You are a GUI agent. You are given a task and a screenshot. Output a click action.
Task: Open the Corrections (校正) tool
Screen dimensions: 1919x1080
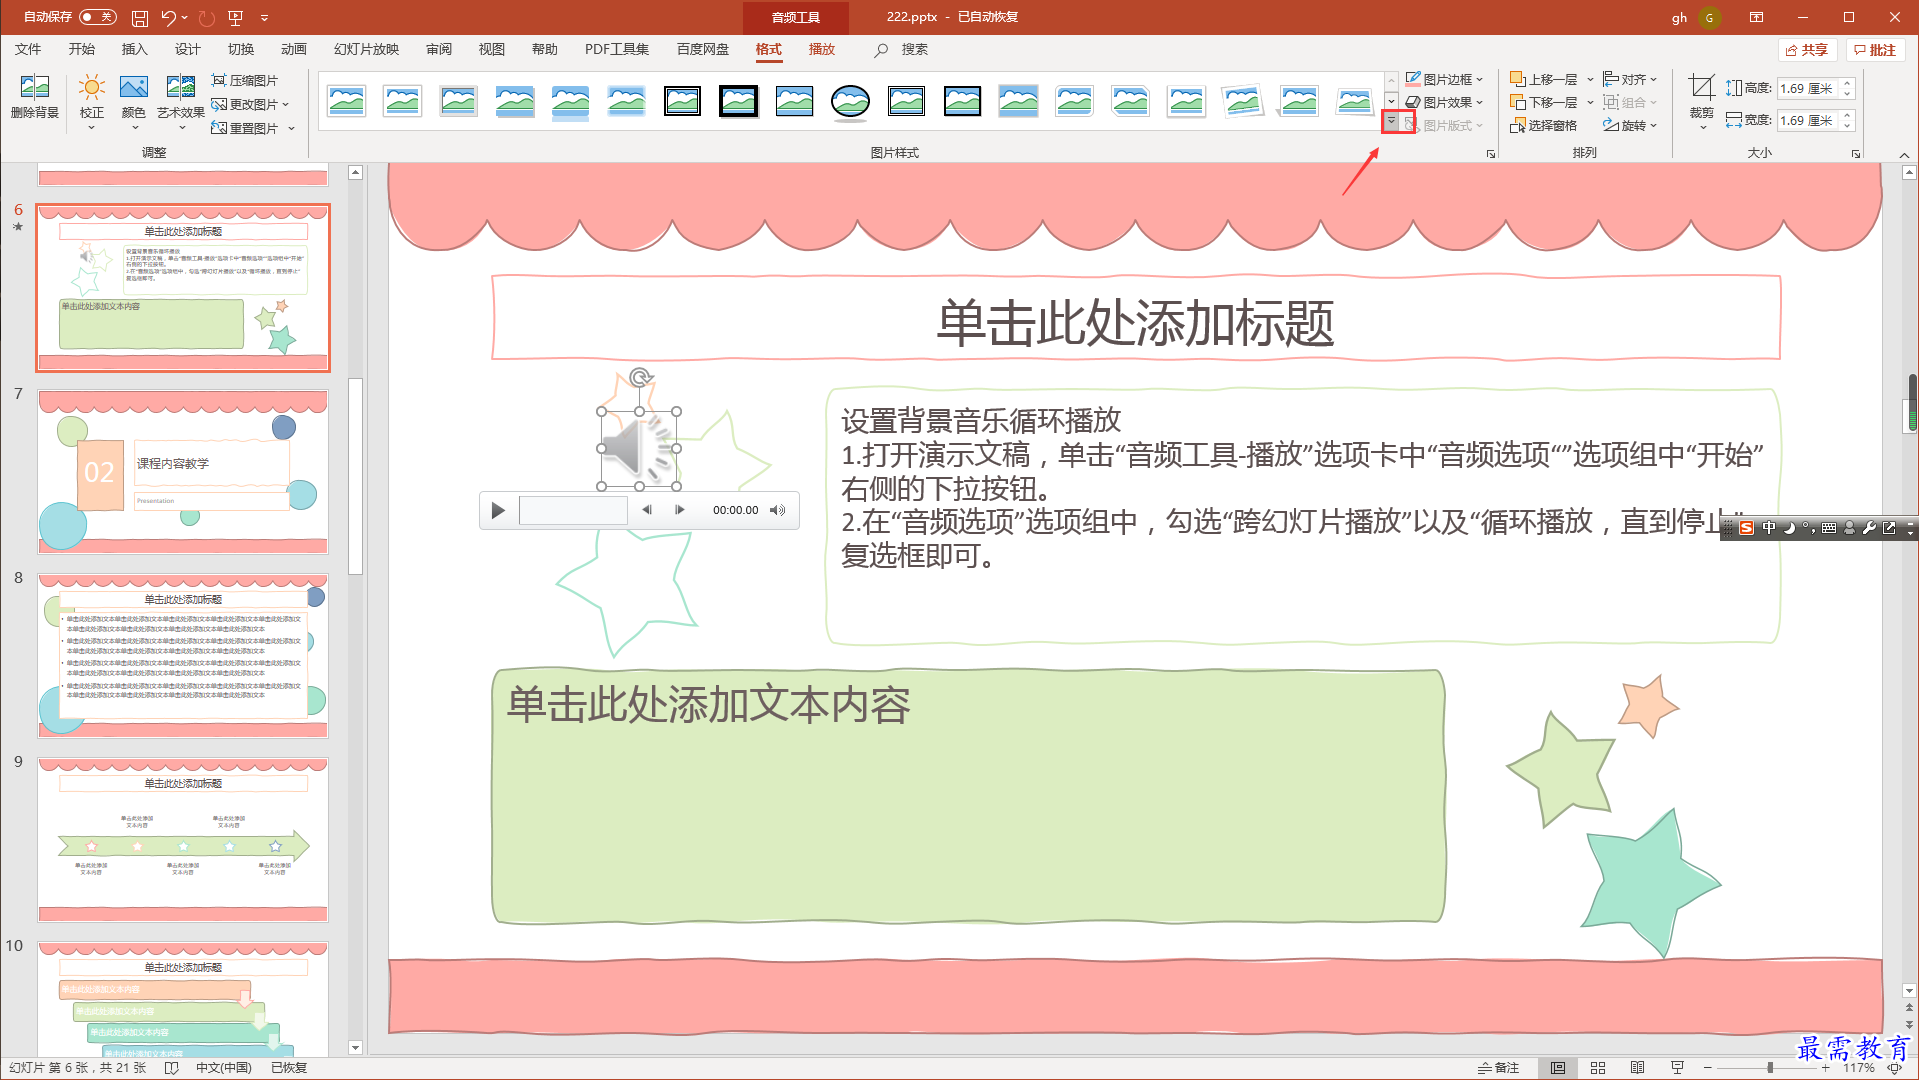click(92, 100)
